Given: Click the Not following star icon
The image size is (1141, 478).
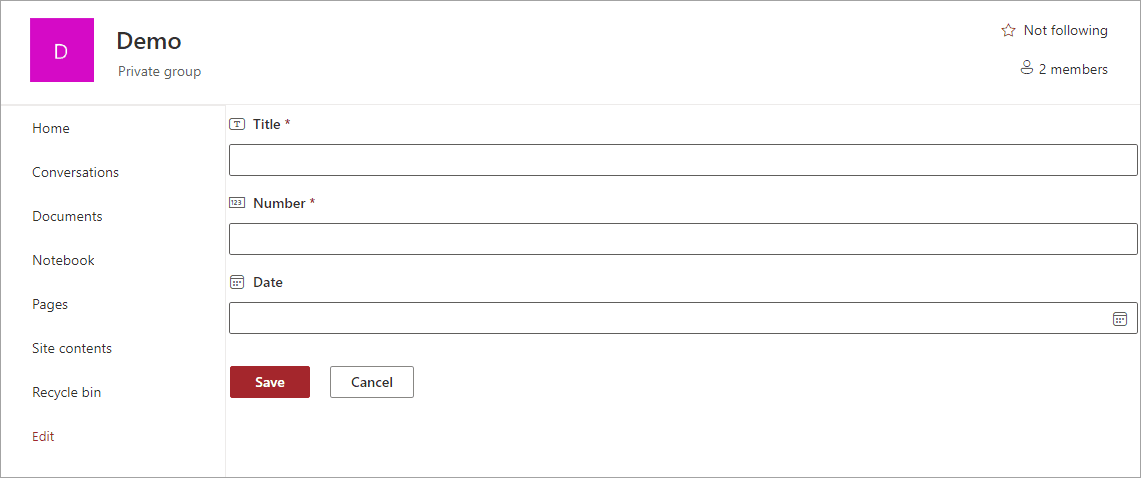Looking at the screenshot, I should coord(1008,31).
